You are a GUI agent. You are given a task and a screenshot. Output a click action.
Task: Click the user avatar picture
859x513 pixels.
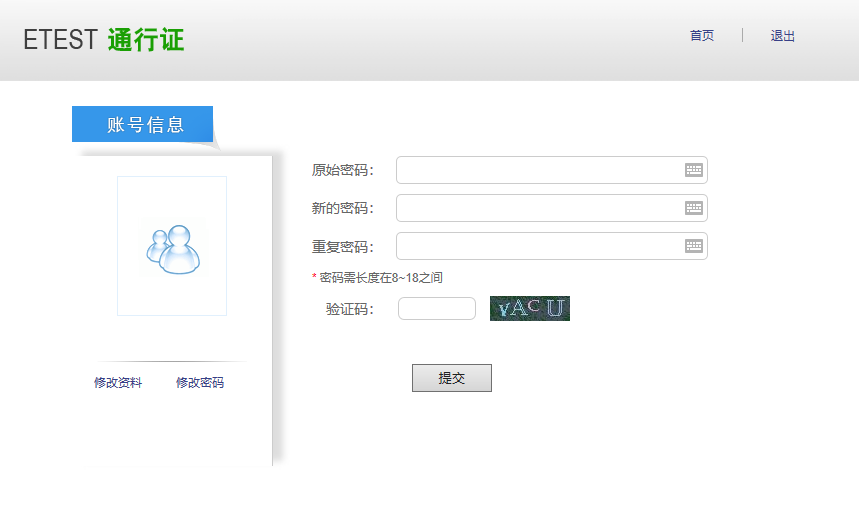172,246
